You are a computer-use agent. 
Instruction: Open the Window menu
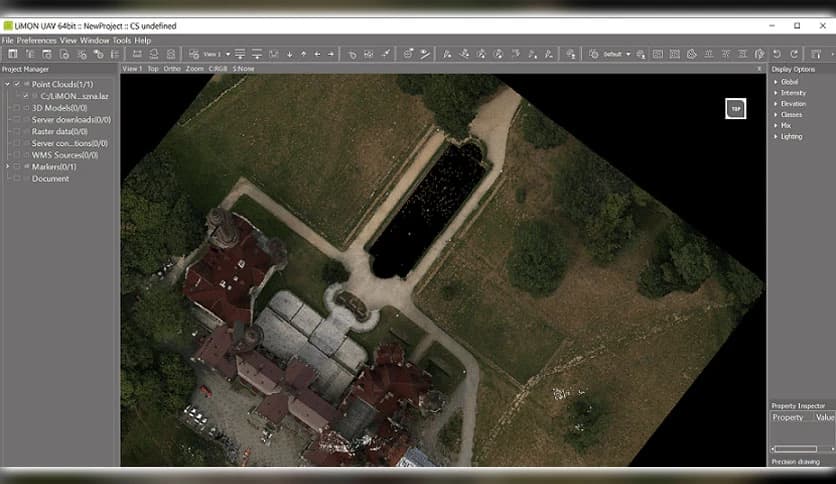click(x=94, y=41)
